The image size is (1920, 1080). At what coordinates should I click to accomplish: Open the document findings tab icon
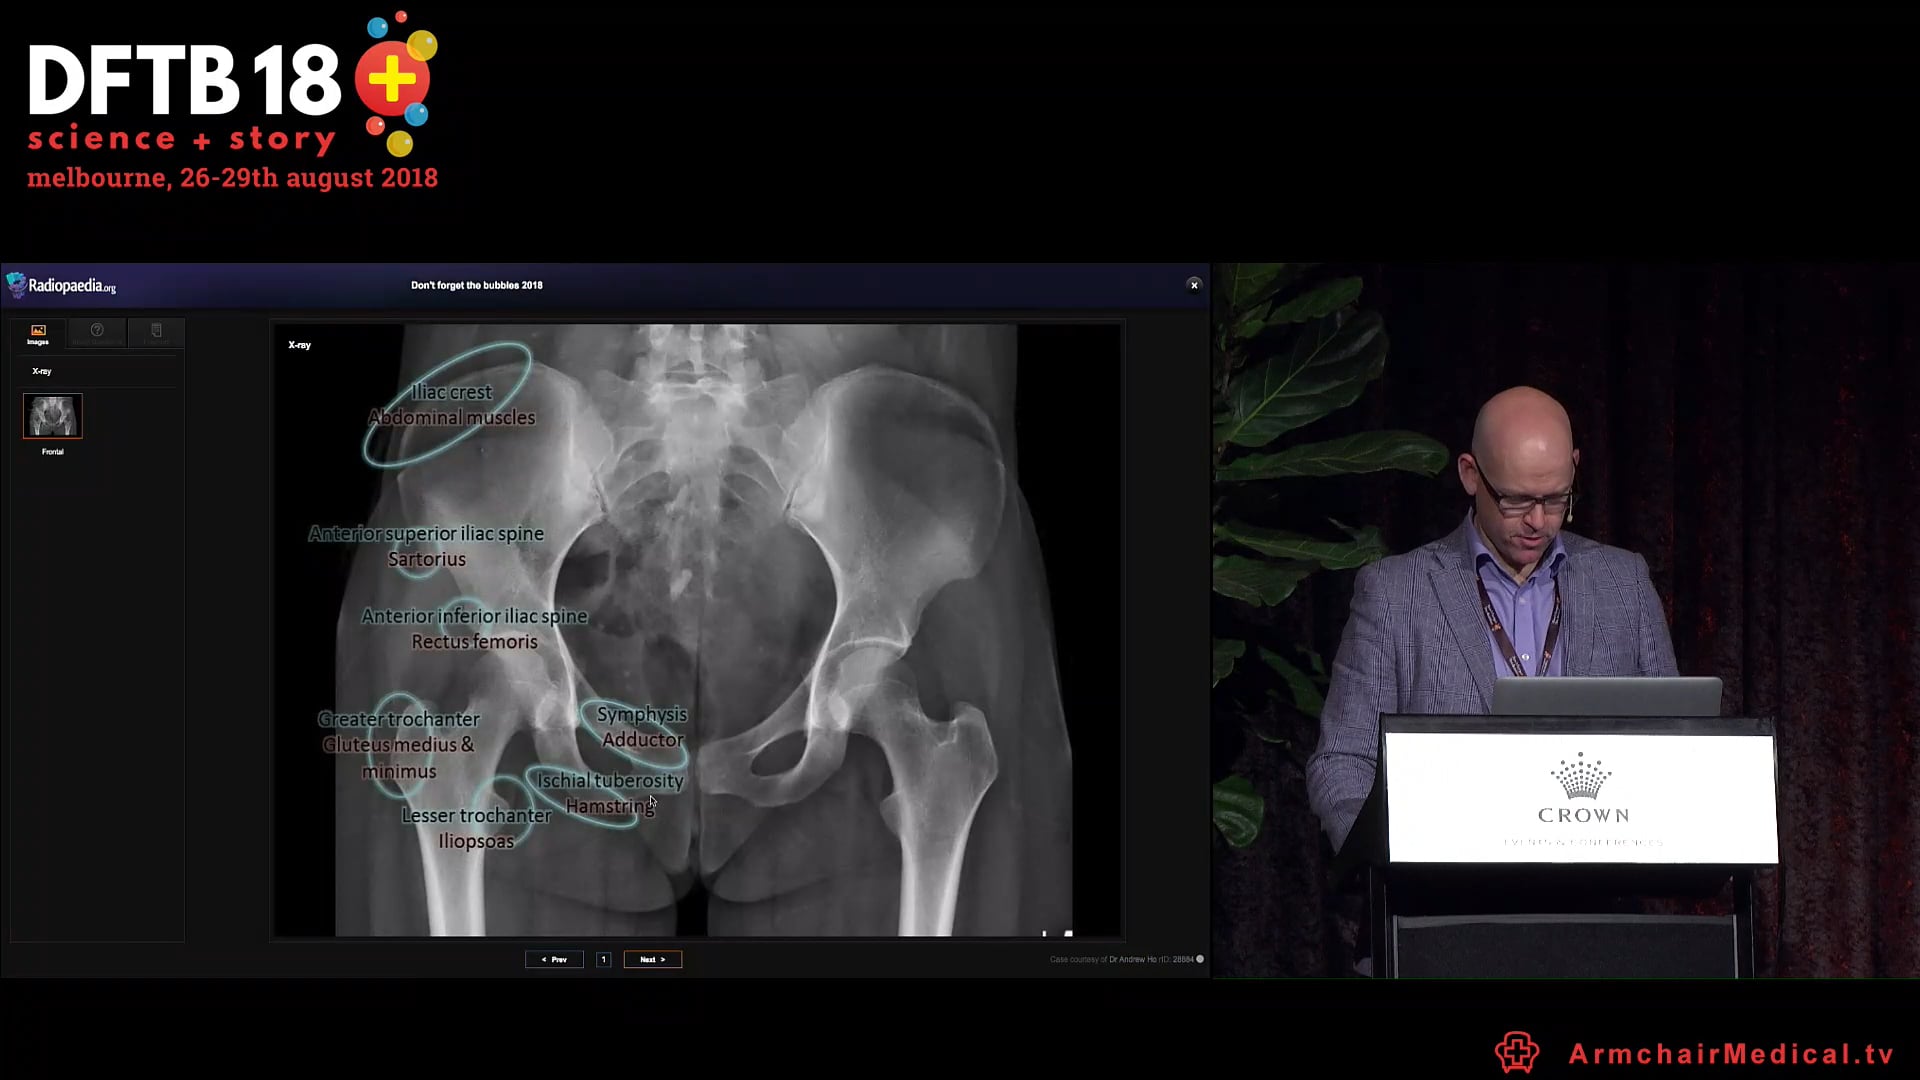(x=156, y=330)
